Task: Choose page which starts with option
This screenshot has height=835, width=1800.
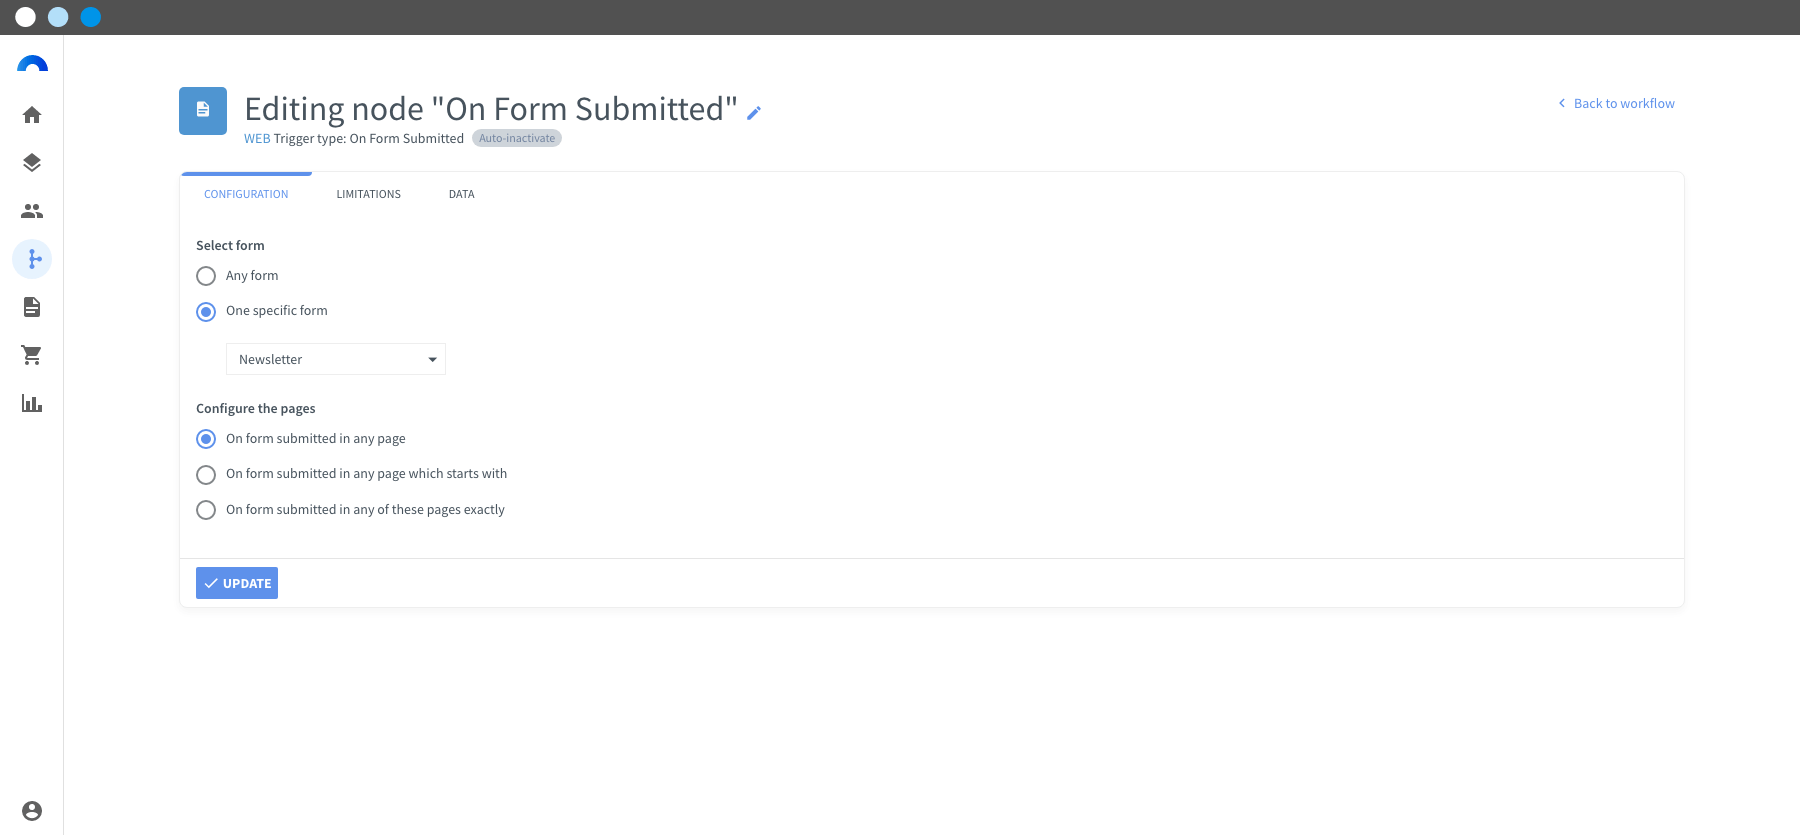Action: tap(206, 475)
